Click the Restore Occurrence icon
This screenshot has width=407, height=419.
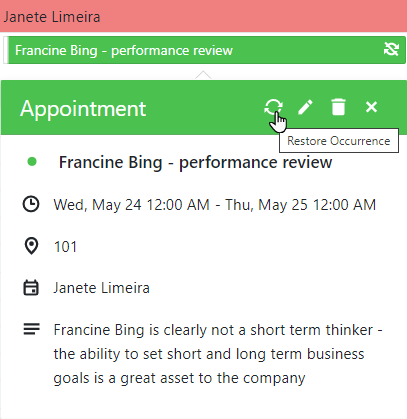[x=273, y=107]
